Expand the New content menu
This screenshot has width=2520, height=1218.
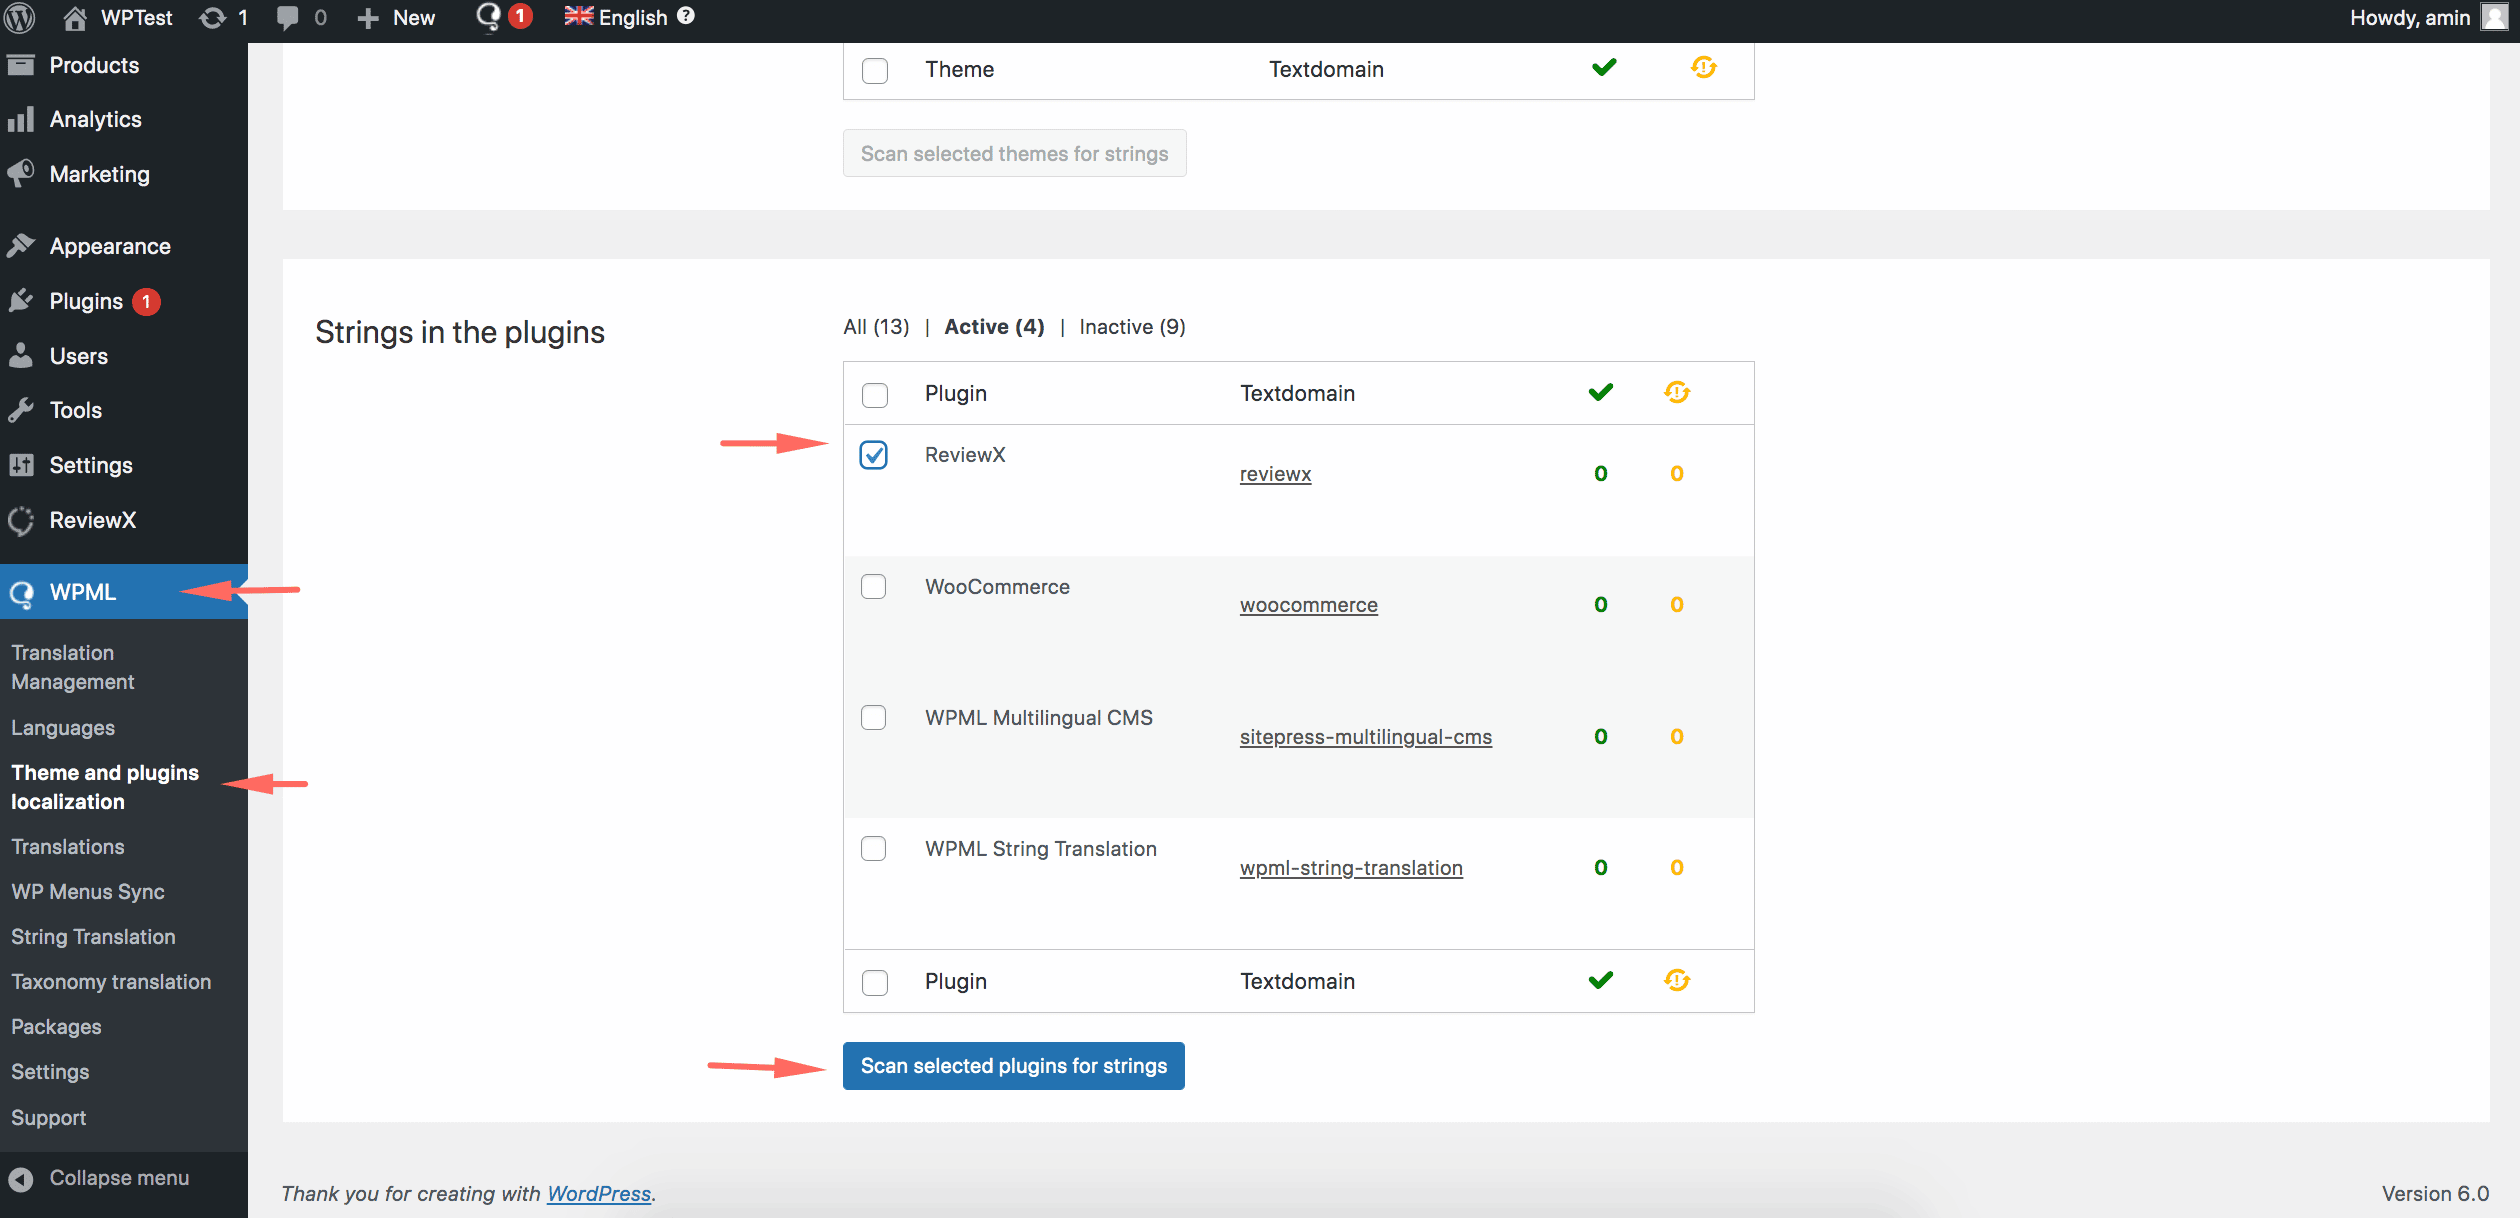[397, 18]
